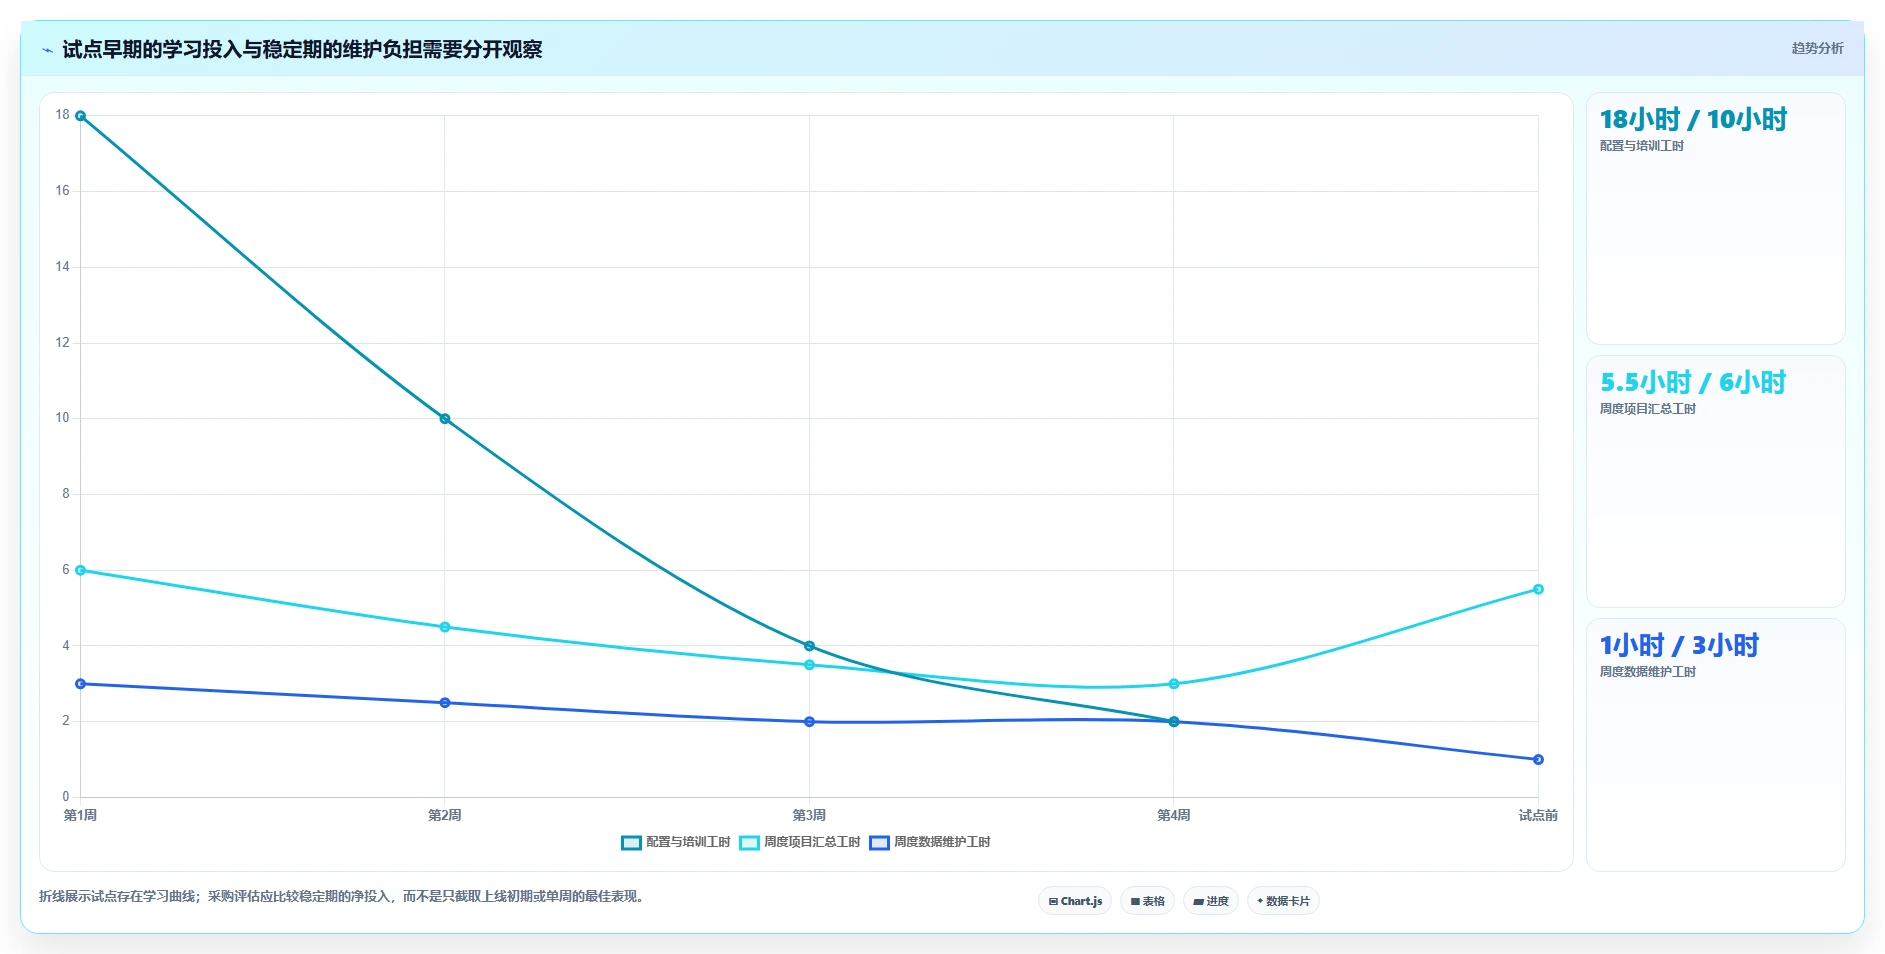Select 周度项目汇总工时 point at 第1周
1885x954 pixels.
[x=81, y=570]
